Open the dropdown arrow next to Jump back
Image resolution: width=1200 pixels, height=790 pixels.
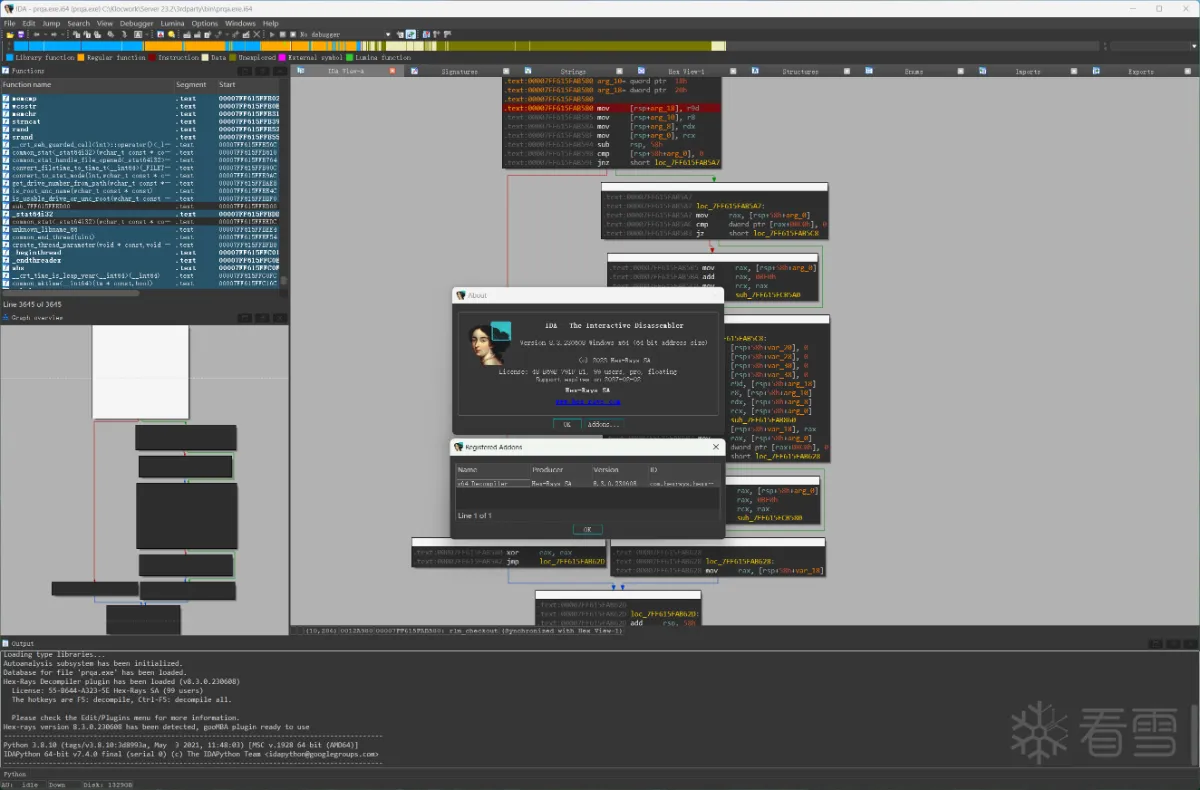tap(44, 34)
